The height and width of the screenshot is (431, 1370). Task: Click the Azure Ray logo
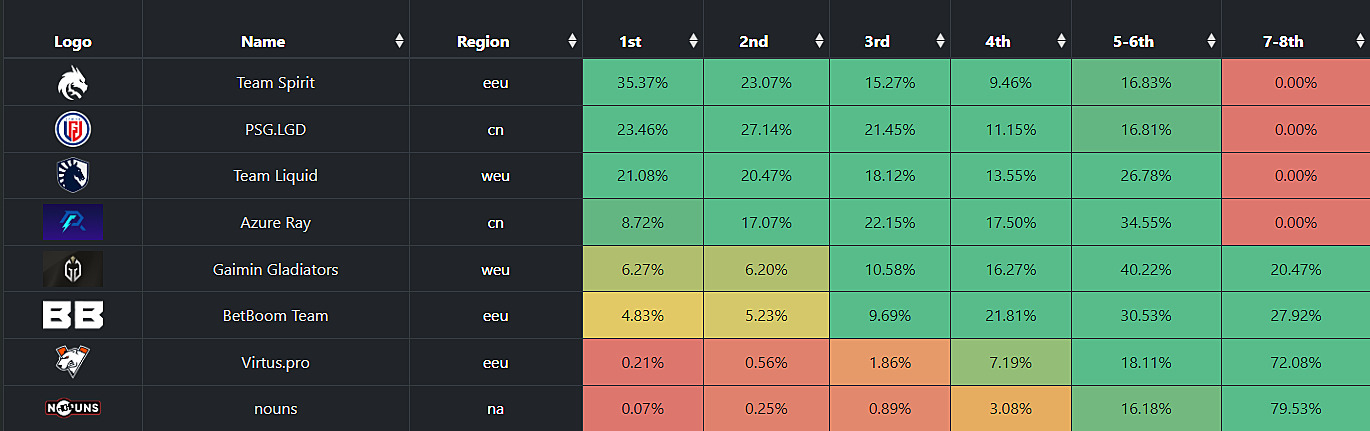(73, 222)
